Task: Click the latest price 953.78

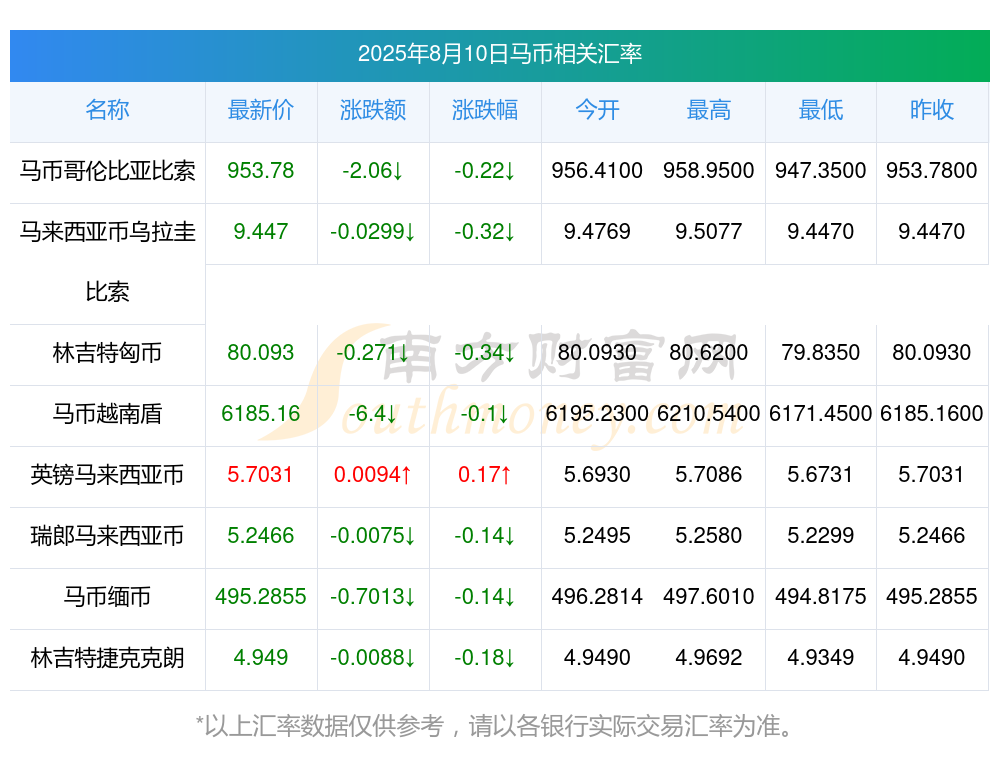Action: point(261,171)
